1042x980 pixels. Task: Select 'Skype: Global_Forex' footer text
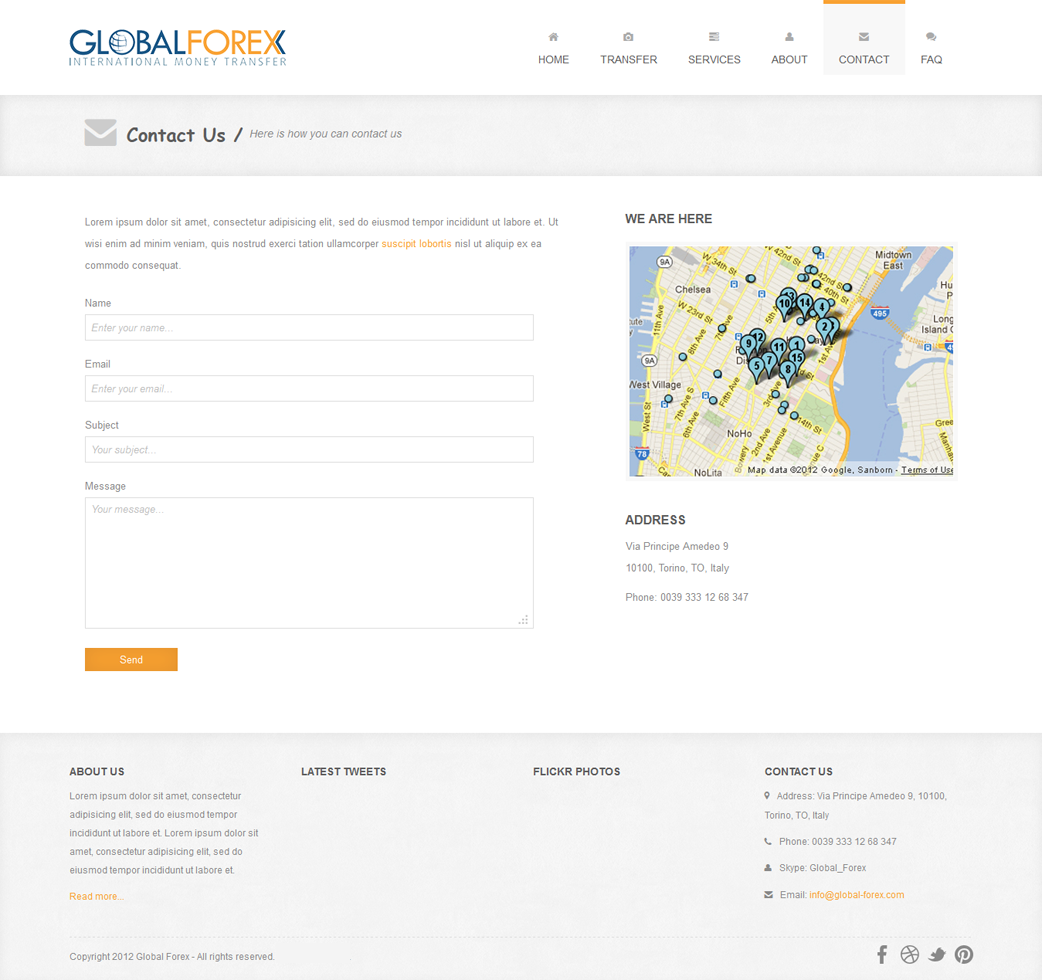(x=822, y=868)
